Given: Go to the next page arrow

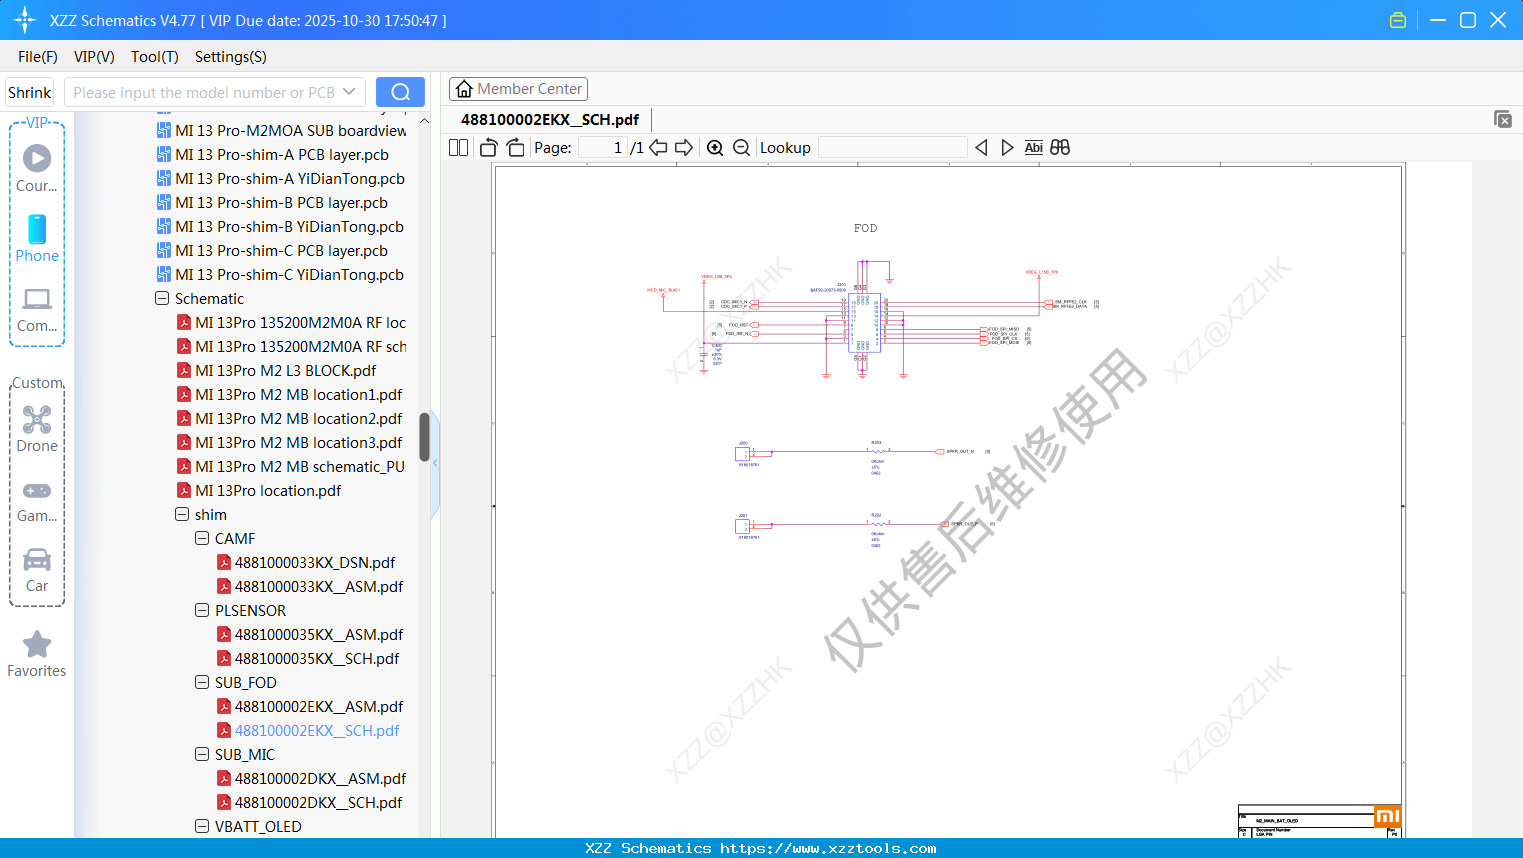Looking at the screenshot, I should point(684,147).
